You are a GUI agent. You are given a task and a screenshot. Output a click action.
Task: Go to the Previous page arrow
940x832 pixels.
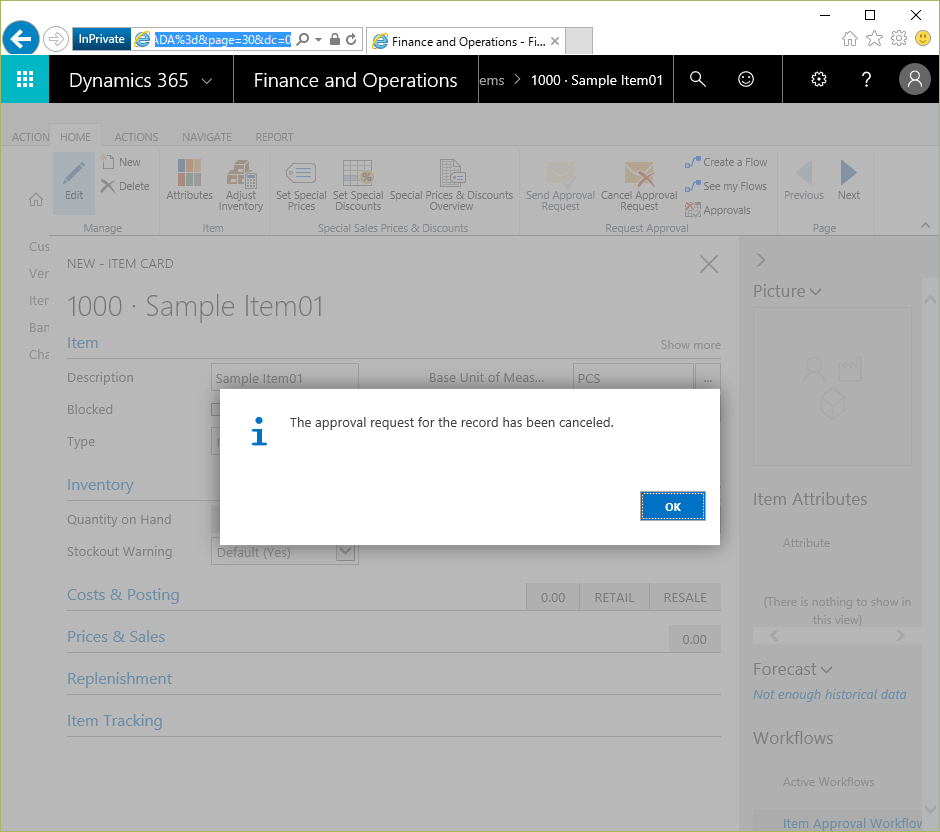pyautogui.click(x=804, y=180)
